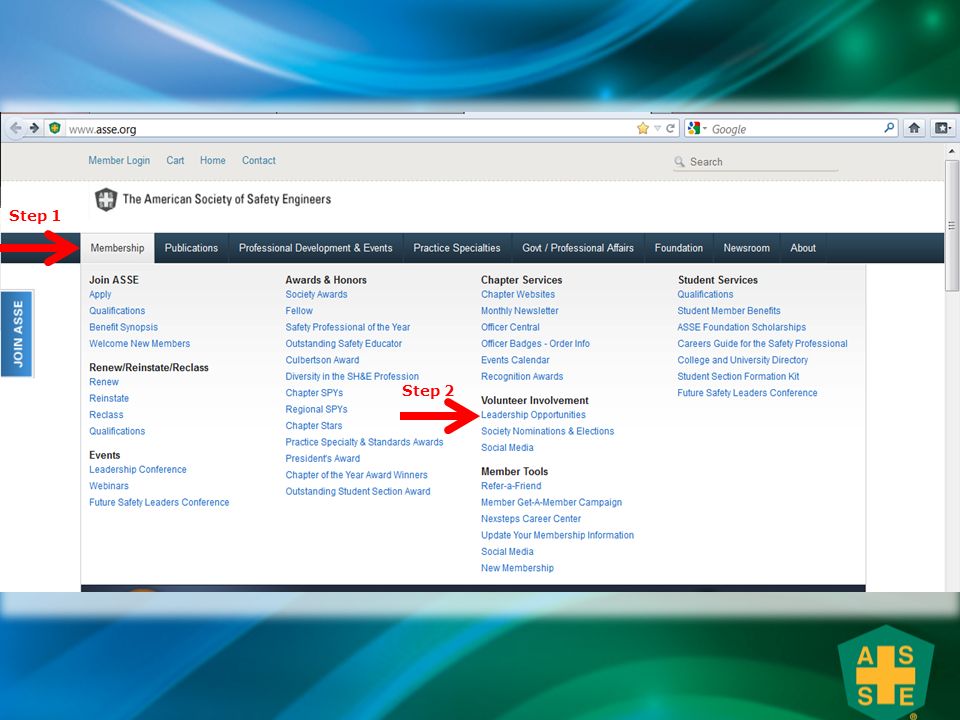
Task: Open ASSE Foundation Scholarships link
Action: [741, 328]
